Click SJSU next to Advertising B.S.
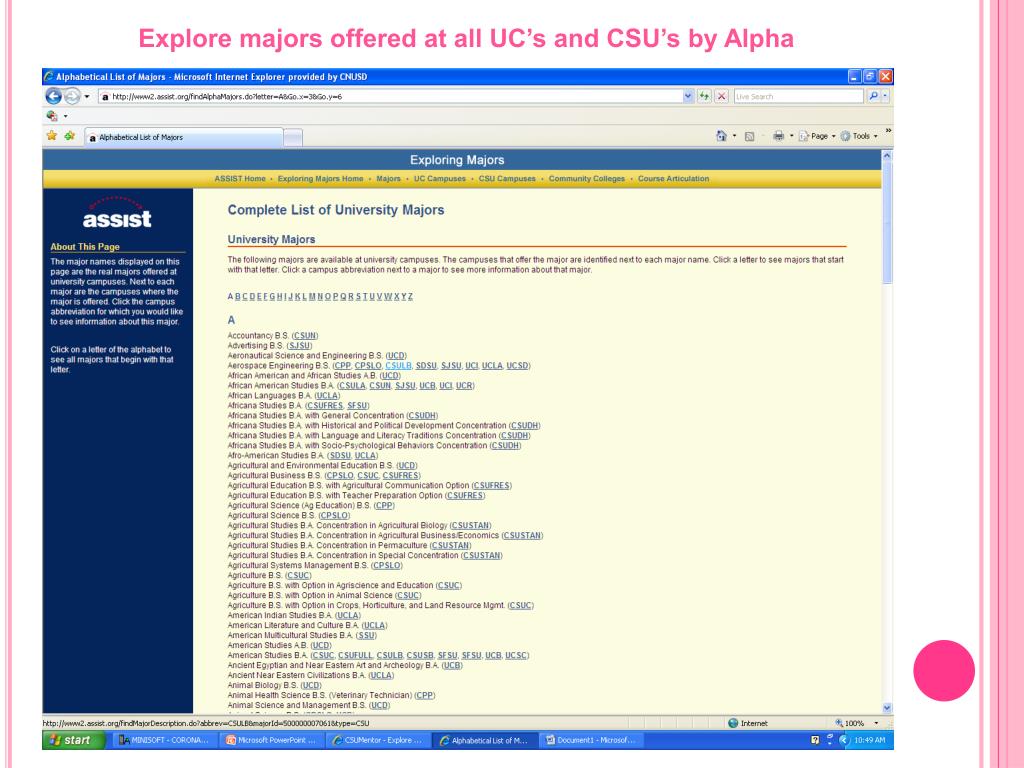1024x768 pixels. pyautogui.click(x=300, y=345)
